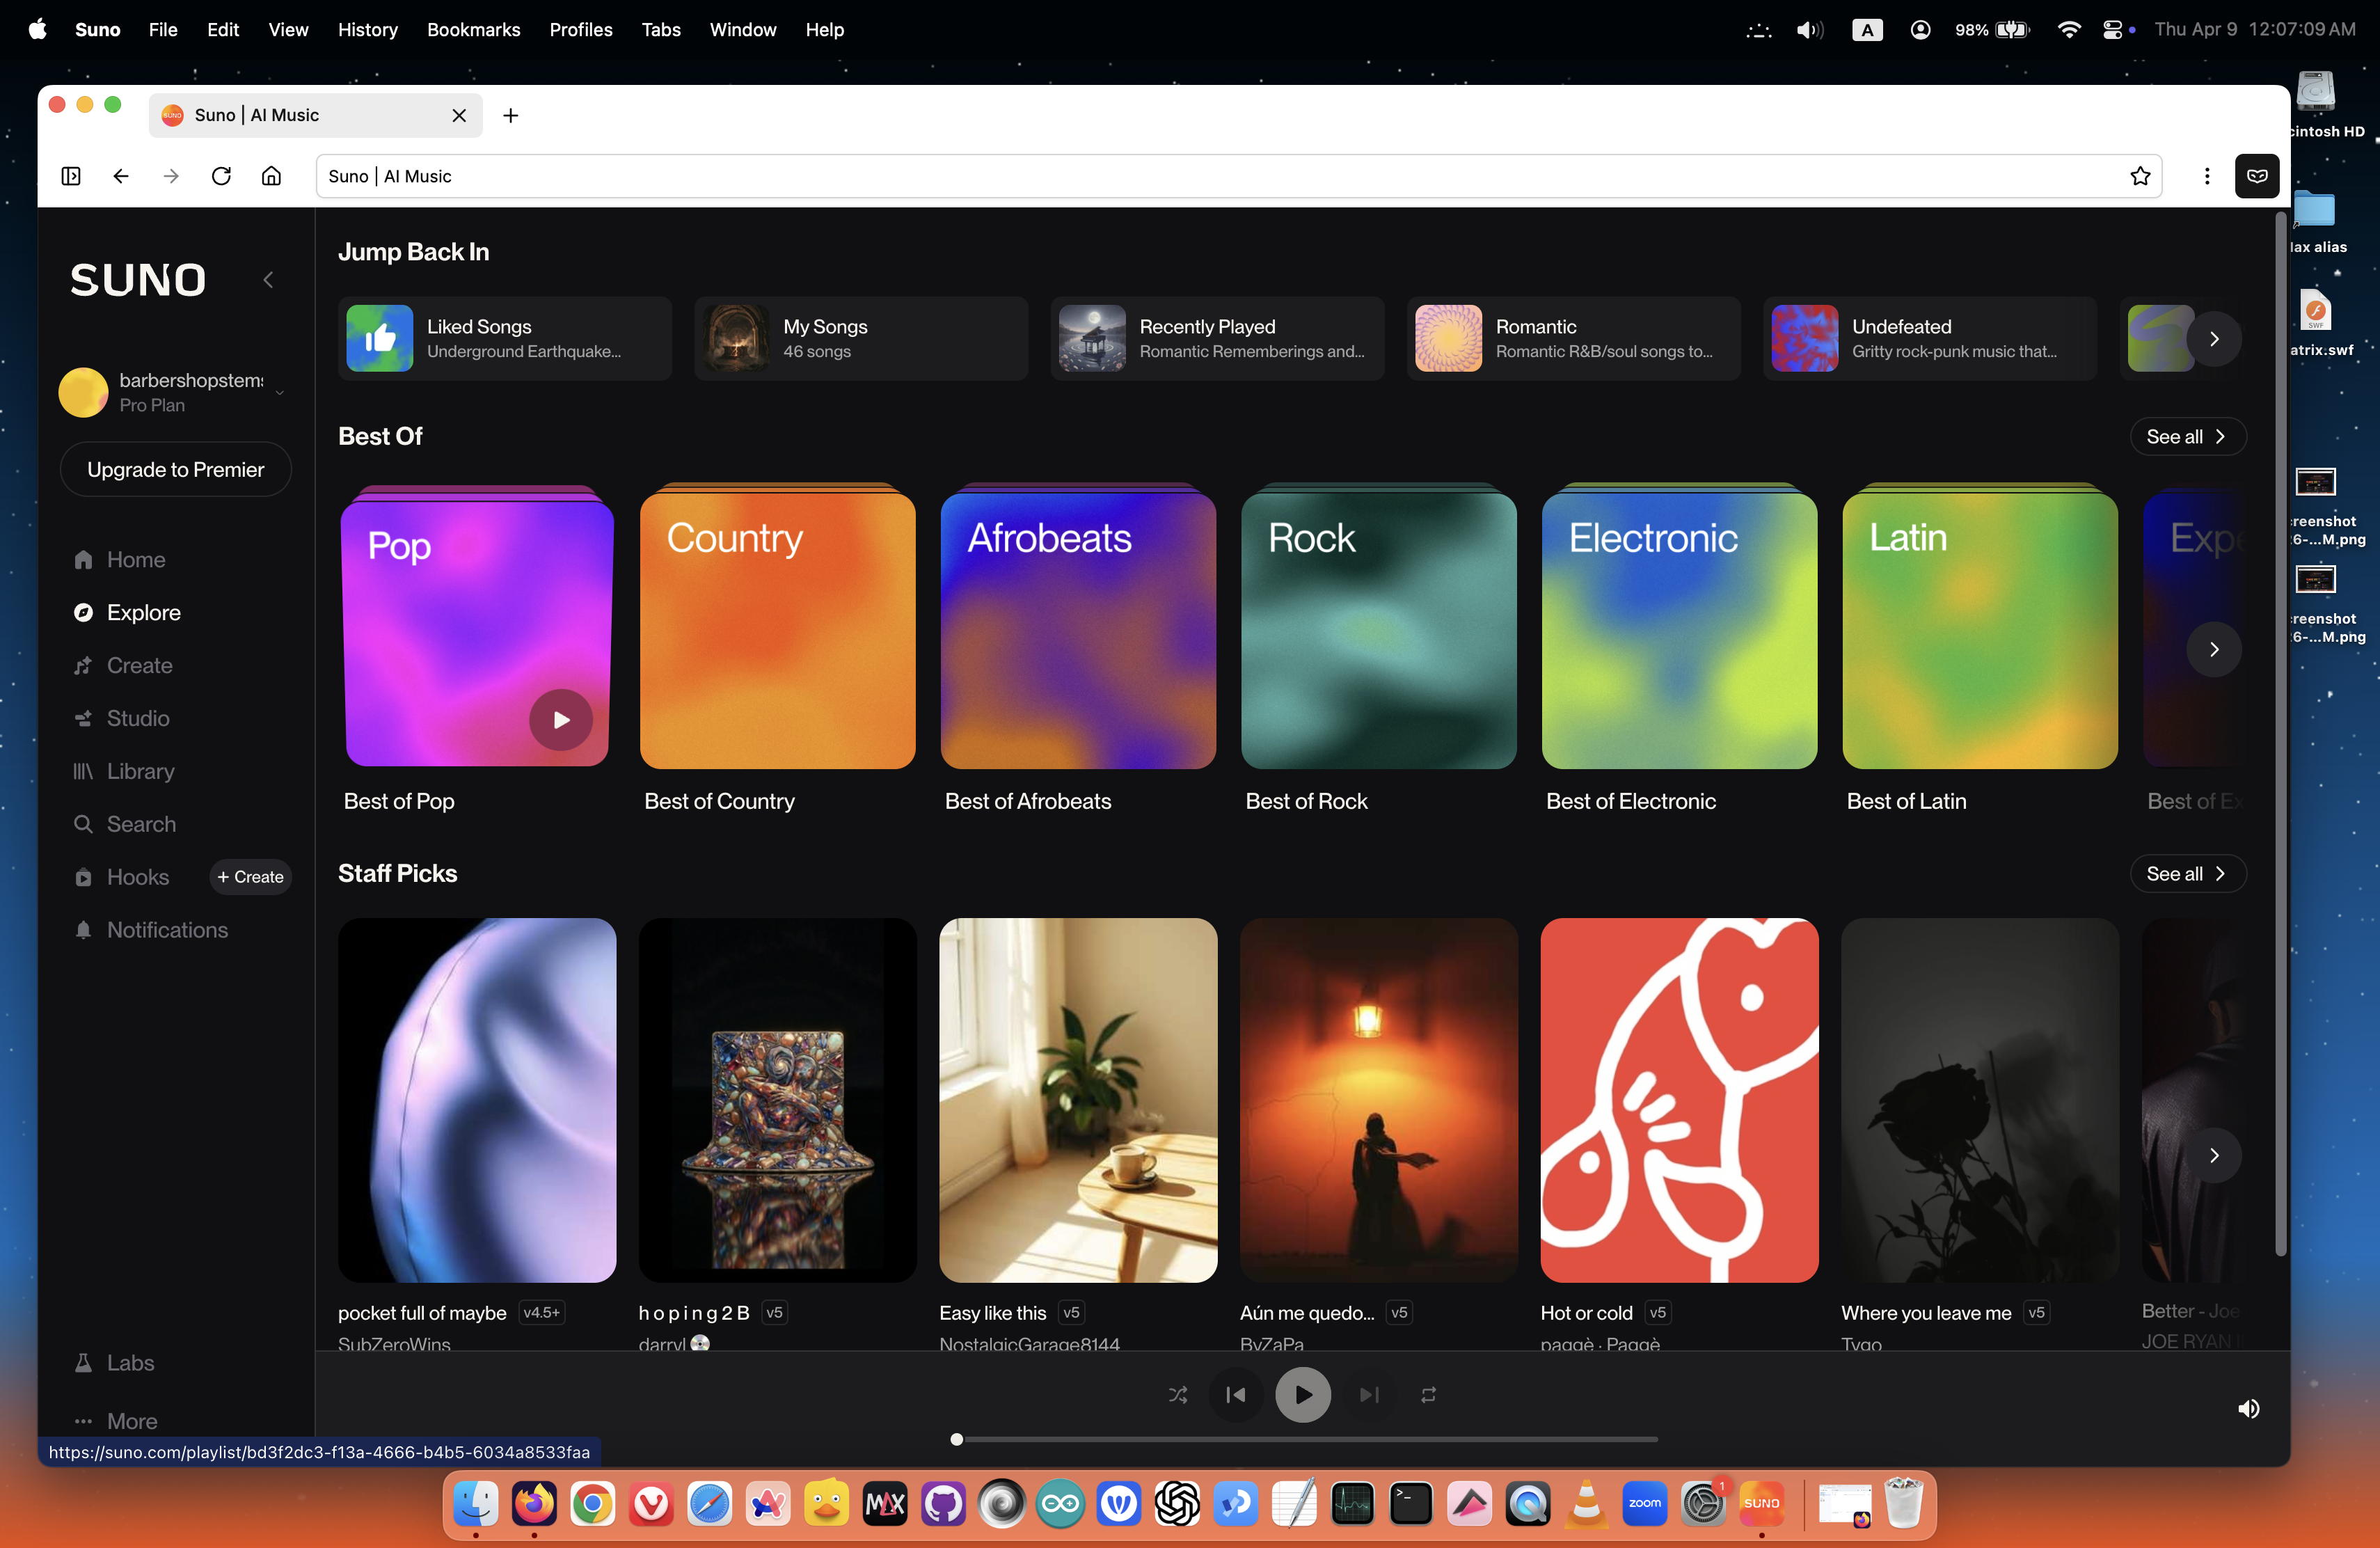This screenshot has height=1548, width=2380.
Task: Mute the player volume speaker icon
Action: click(2248, 1408)
